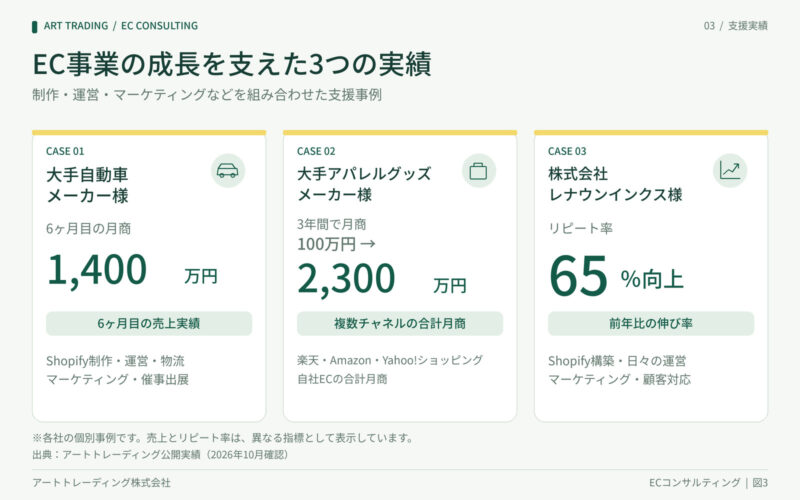The image size is (800, 500).
Task: Click the '%向上' unit text
Action: [652, 279]
